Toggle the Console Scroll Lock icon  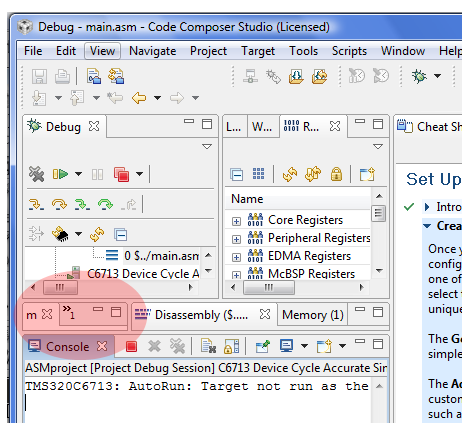(232, 346)
